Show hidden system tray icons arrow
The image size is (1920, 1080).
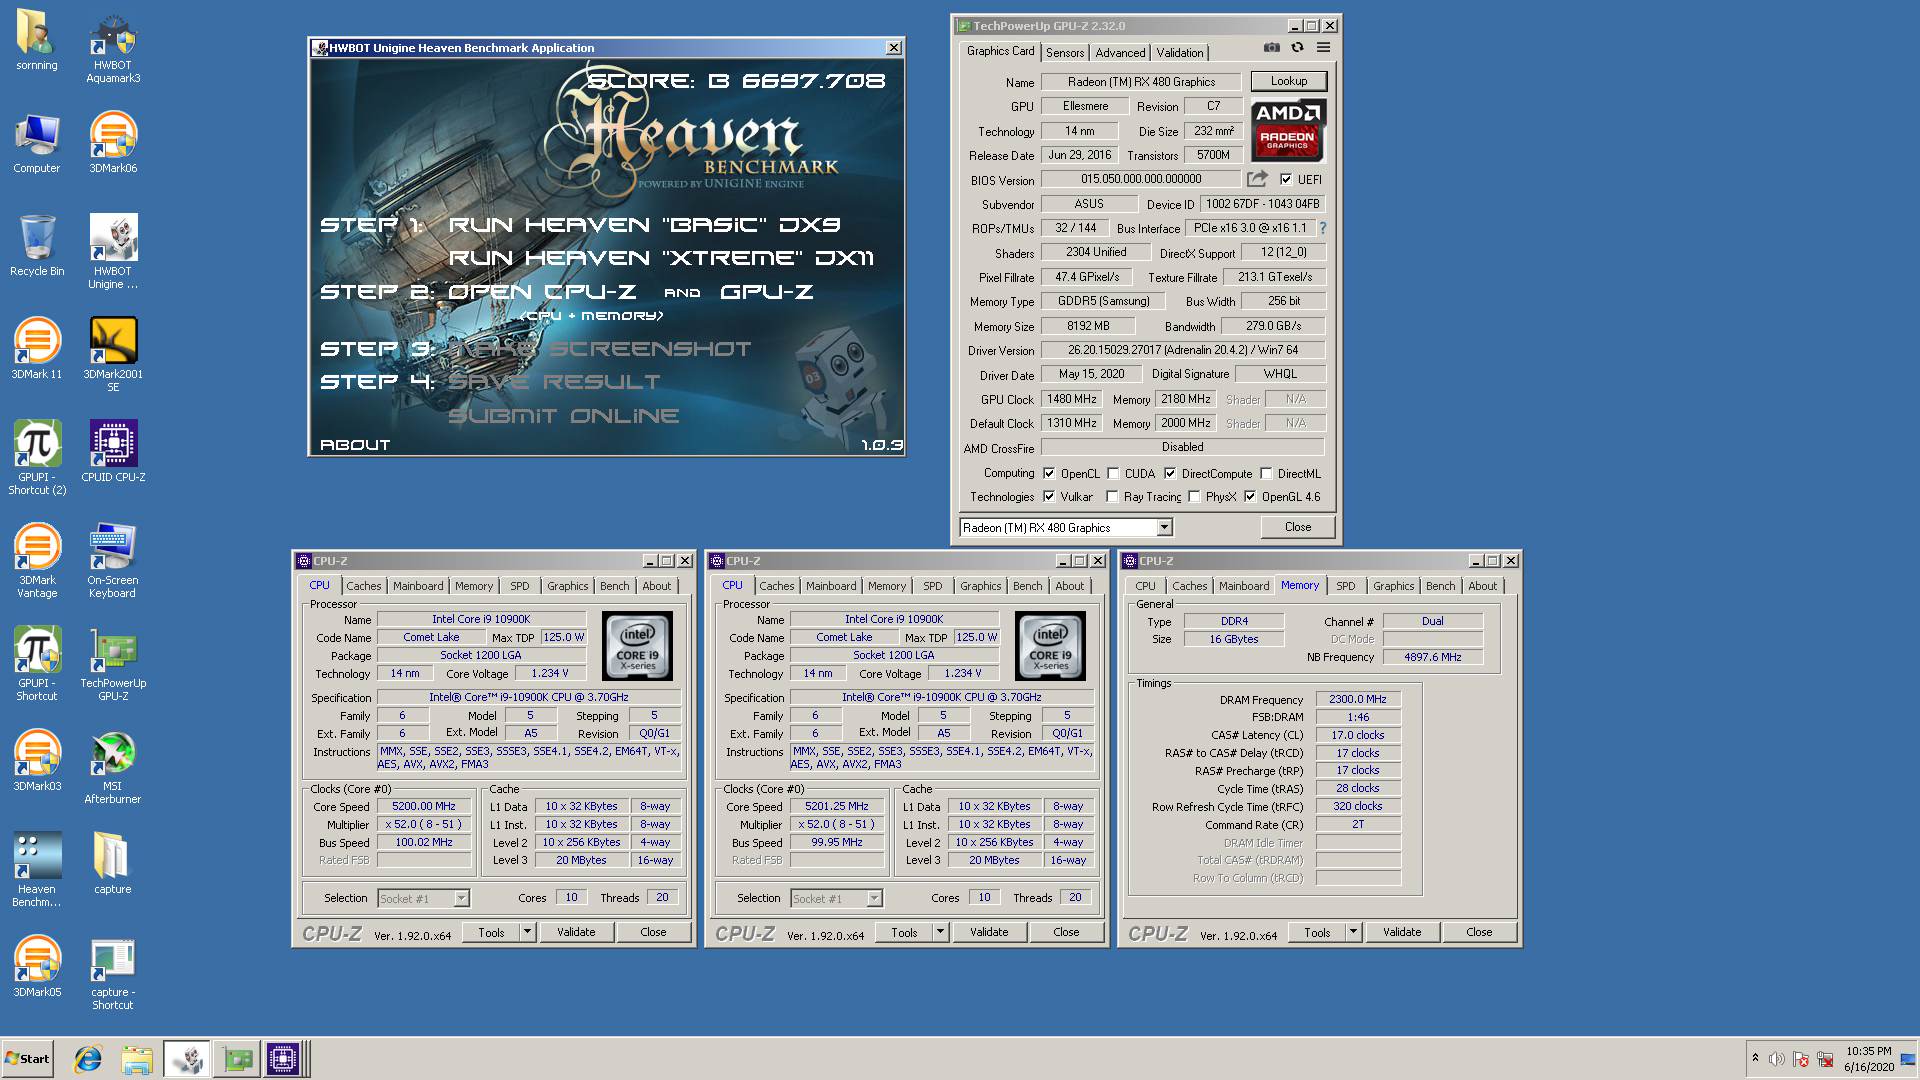1755,1058
